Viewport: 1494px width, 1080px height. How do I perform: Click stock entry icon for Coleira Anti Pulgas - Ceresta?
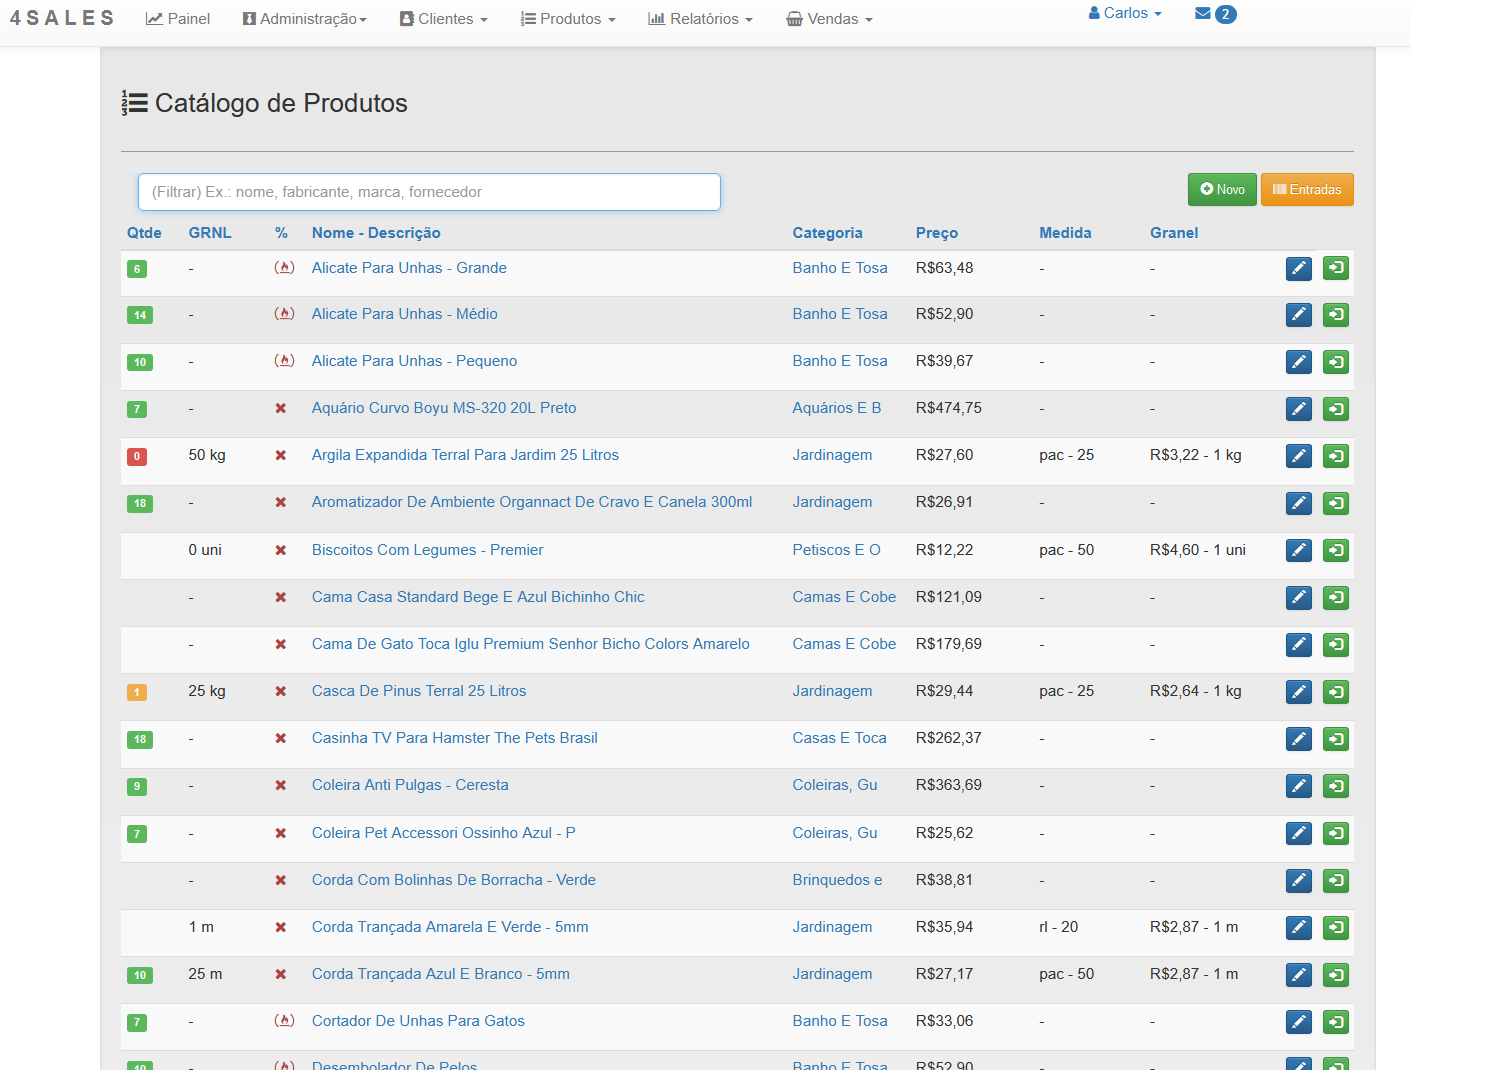click(1335, 786)
